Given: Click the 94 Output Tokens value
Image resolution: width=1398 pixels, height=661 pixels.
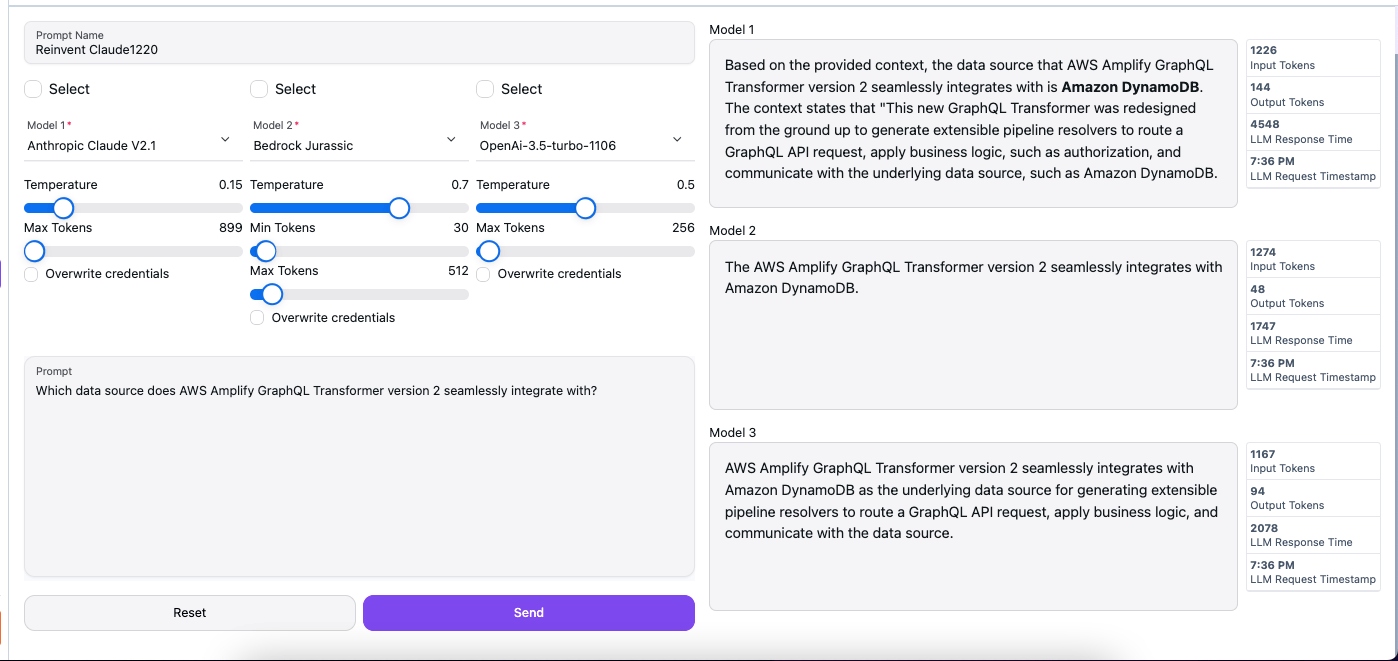Looking at the screenshot, I should (1257, 491).
